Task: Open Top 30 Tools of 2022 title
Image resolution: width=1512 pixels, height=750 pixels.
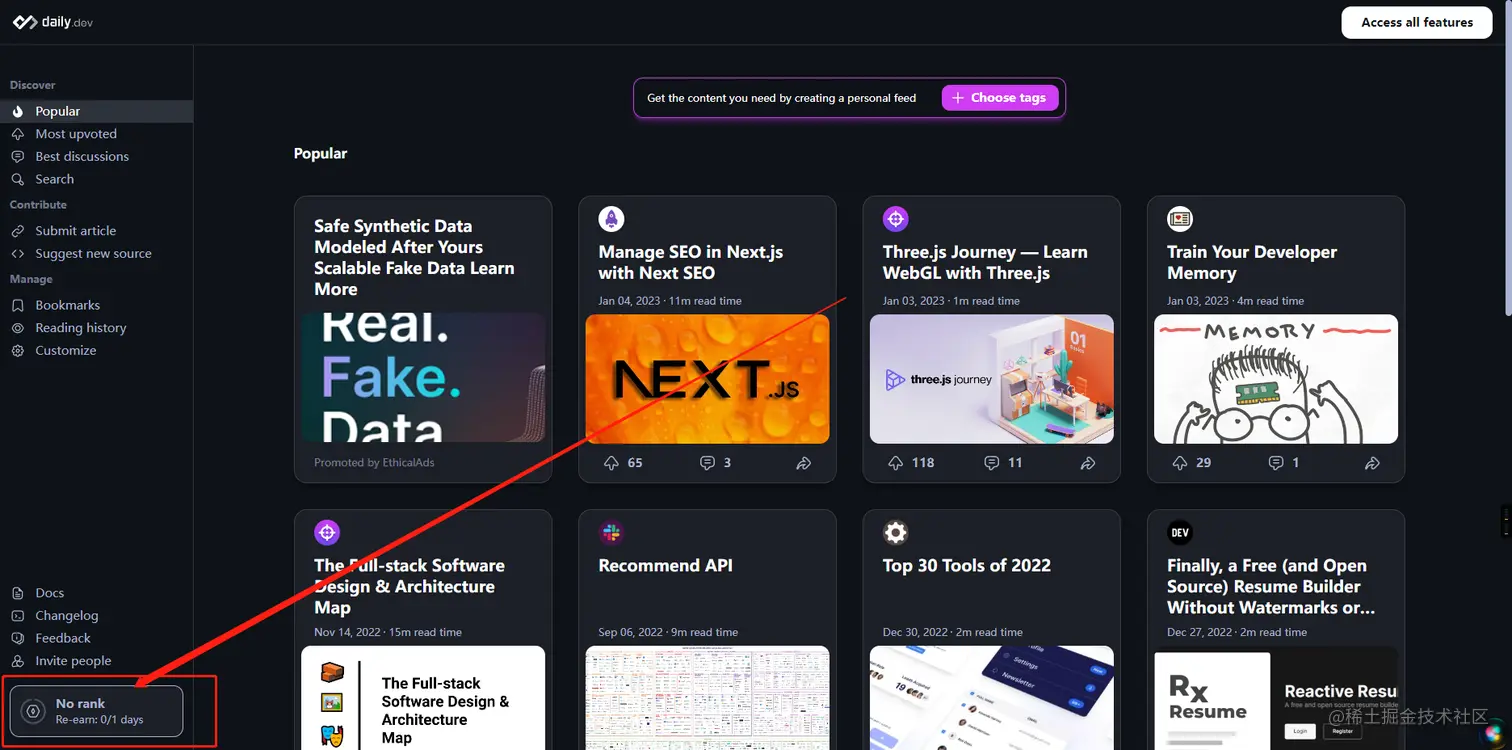Action: coord(966,565)
